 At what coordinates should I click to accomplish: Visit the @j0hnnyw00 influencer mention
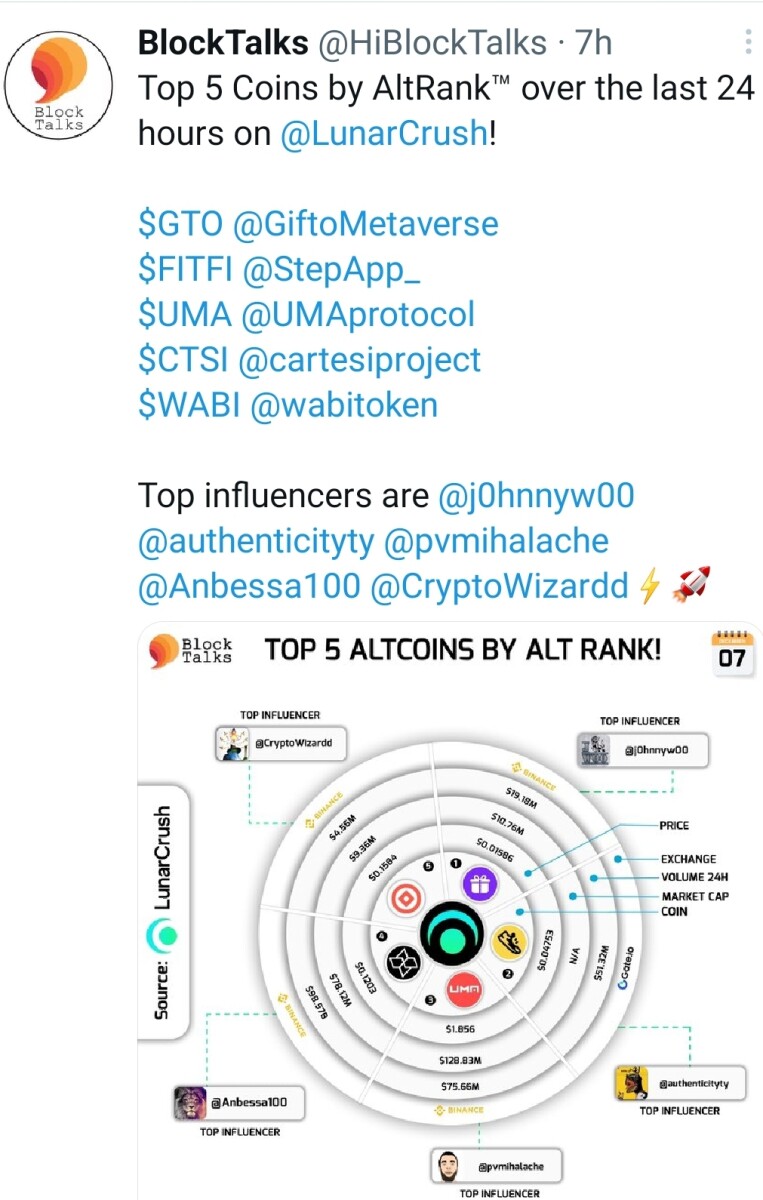(537, 496)
